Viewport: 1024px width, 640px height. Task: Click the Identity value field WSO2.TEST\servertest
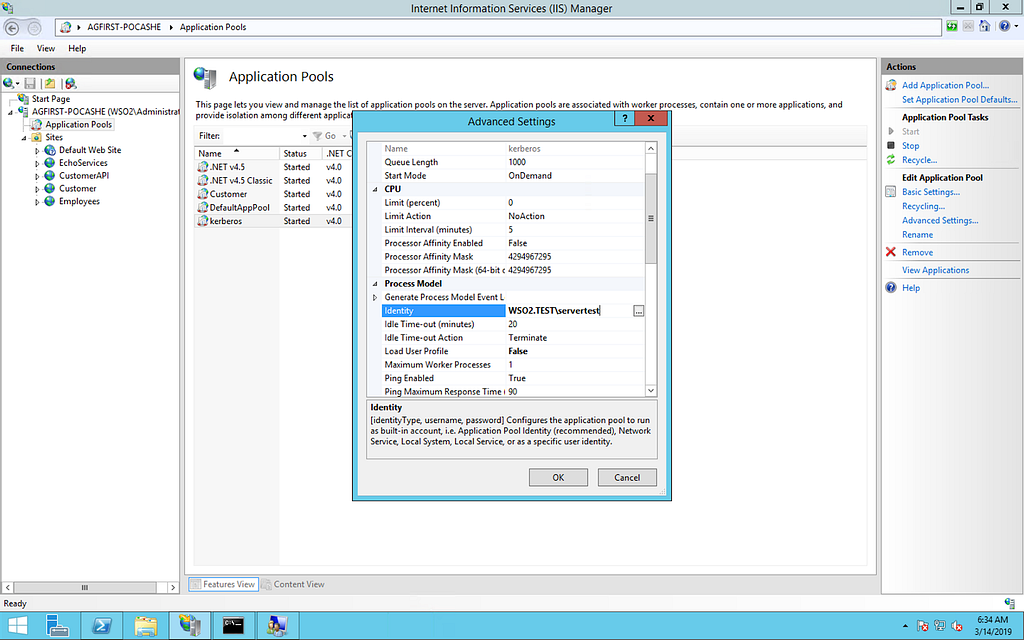pyautogui.click(x=569, y=311)
